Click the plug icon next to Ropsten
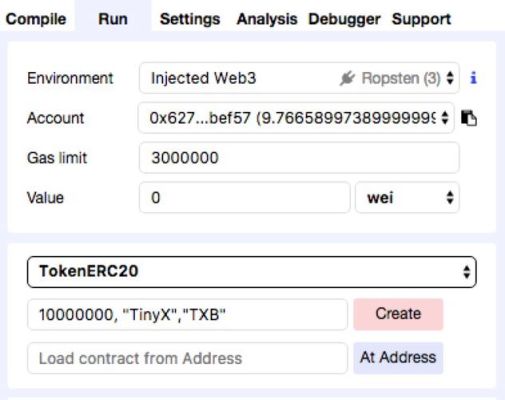Viewport: 505px width, 400px height. click(x=347, y=78)
